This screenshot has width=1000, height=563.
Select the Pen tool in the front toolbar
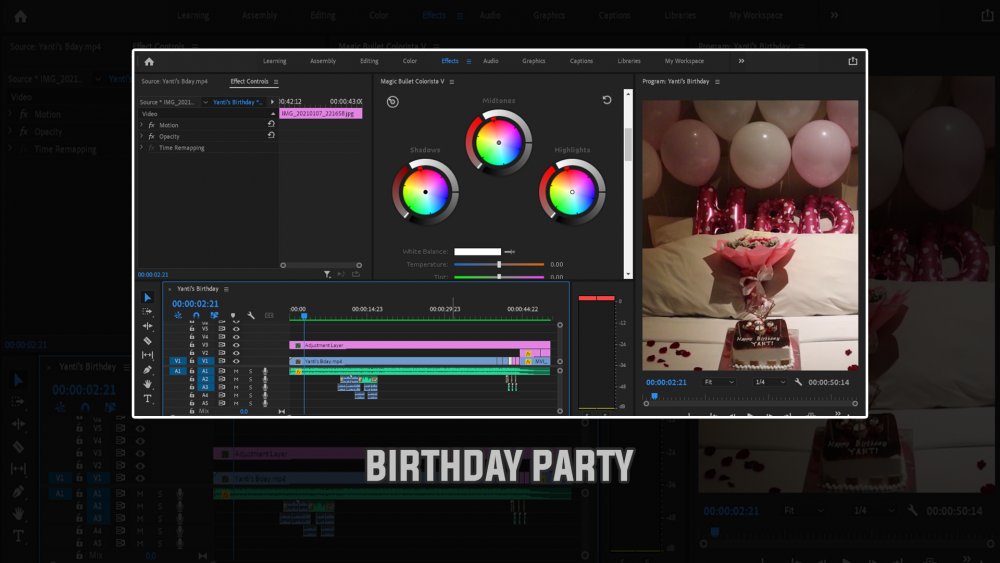coord(147,370)
